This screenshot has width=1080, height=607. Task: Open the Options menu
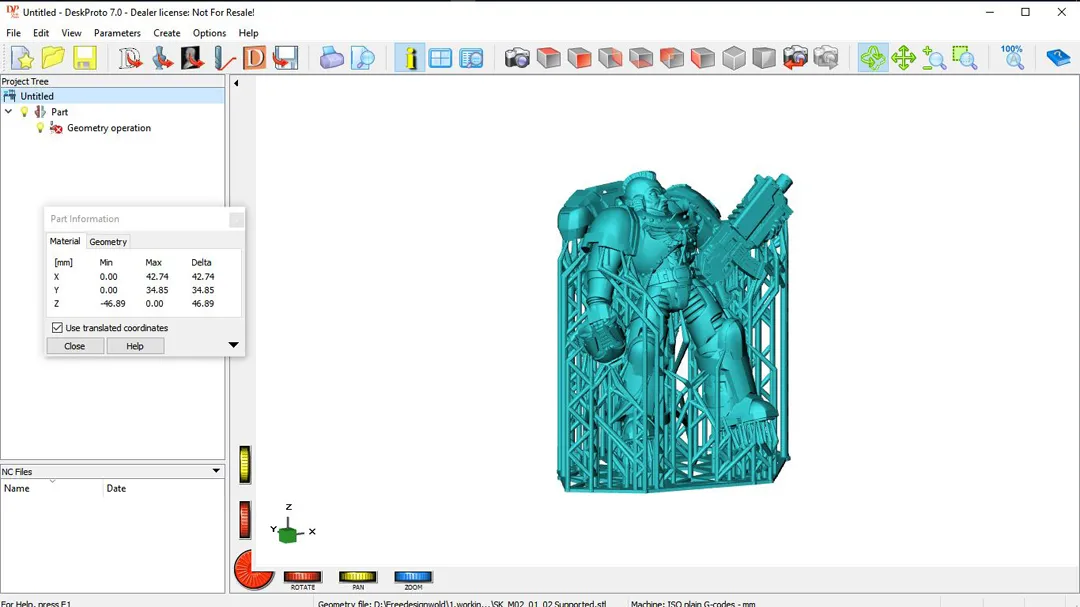[209, 33]
